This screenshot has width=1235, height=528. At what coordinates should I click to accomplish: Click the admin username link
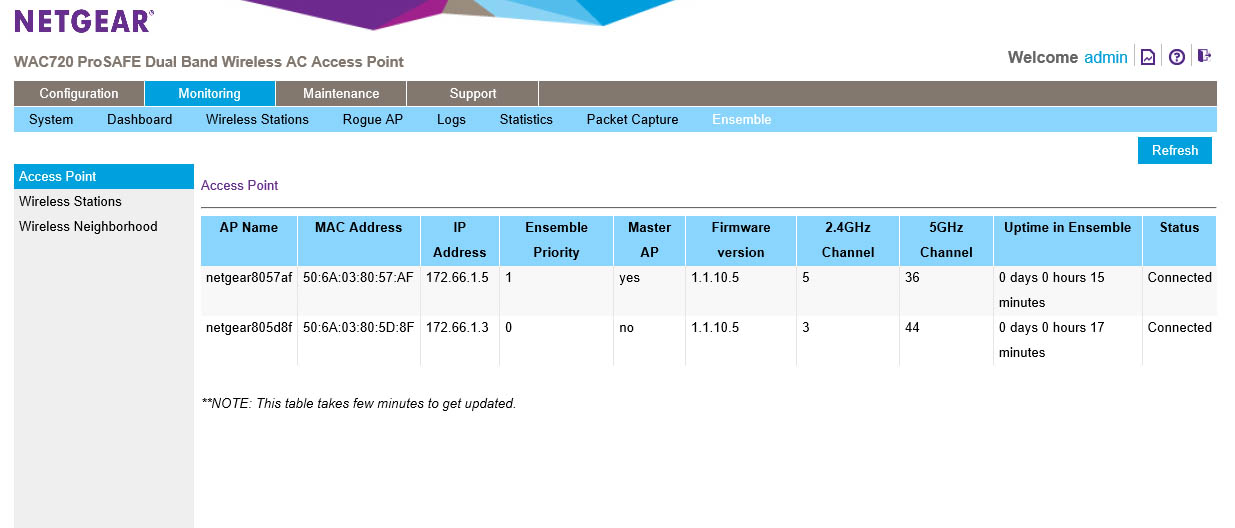1106,57
